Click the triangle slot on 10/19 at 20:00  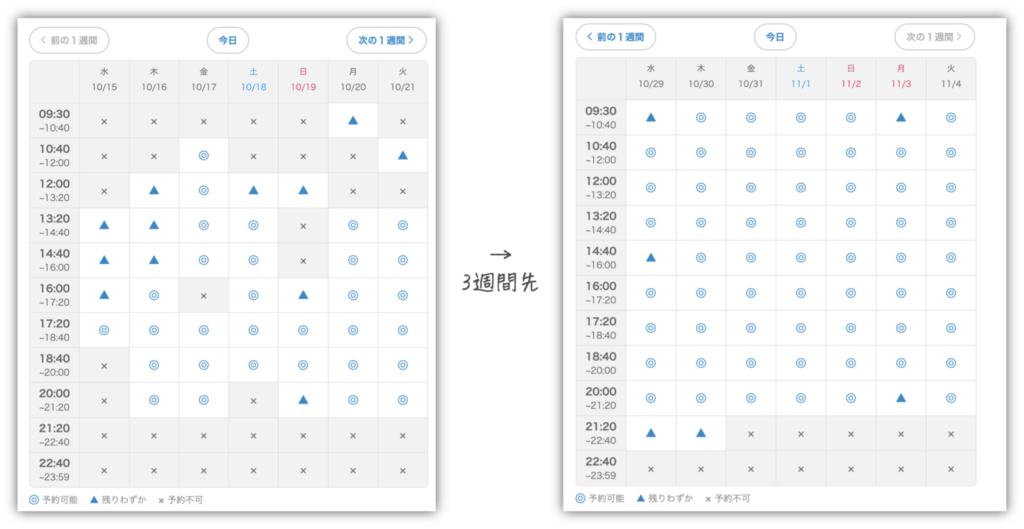pos(303,400)
